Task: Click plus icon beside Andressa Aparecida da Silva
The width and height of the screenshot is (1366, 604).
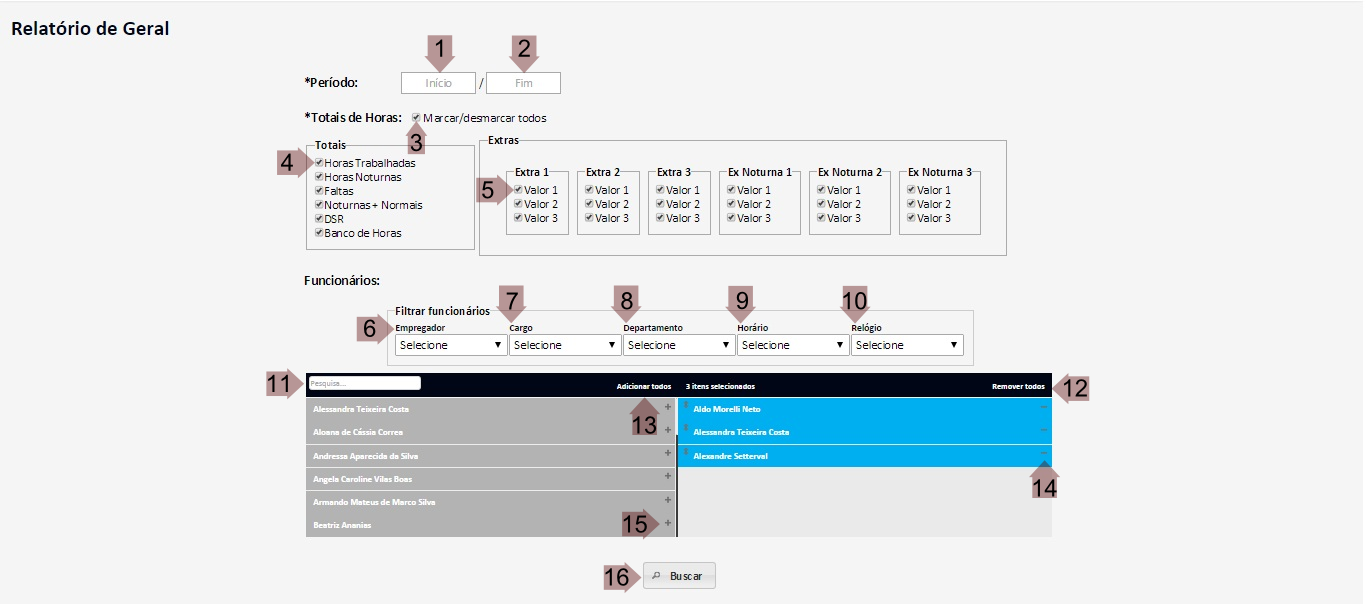Action: pos(668,453)
